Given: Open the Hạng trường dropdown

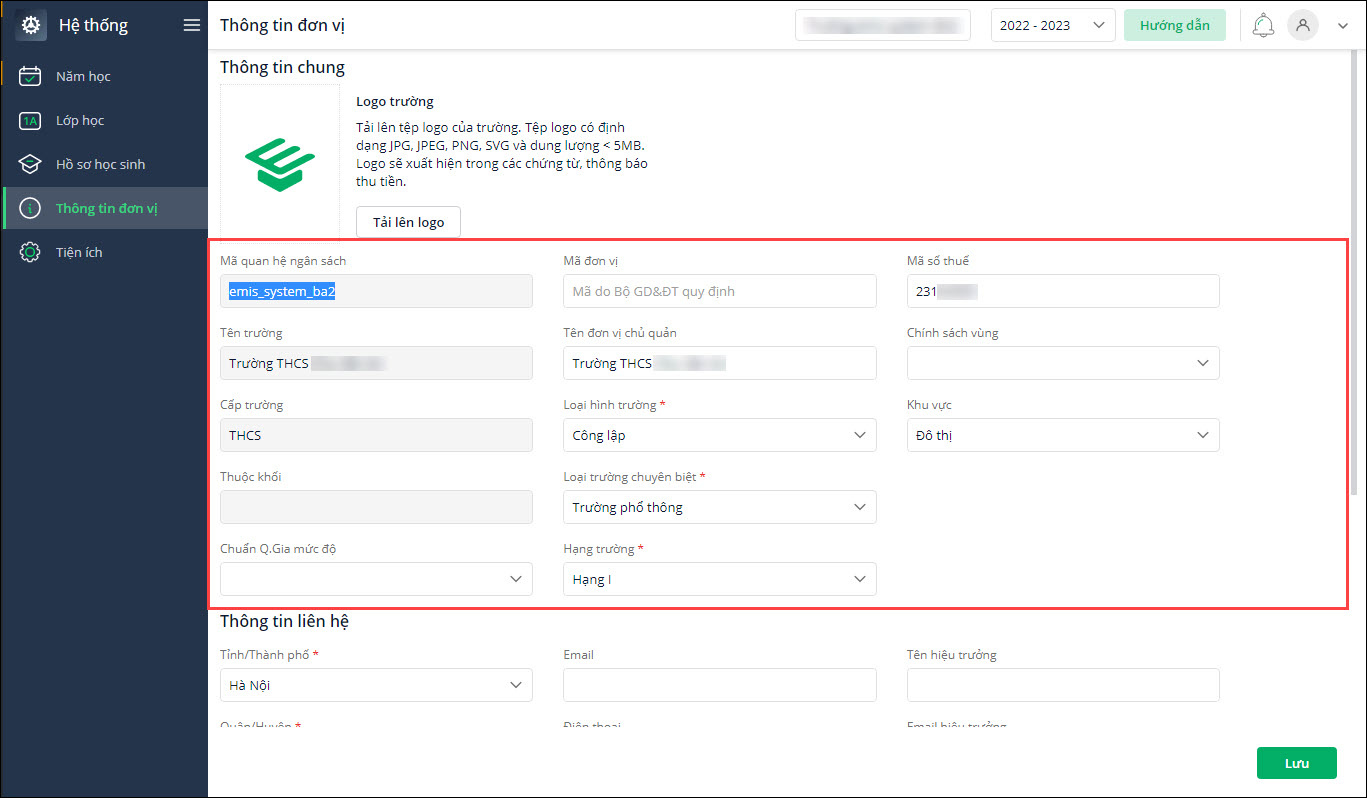Looking at the screenshot, I should 720,579.
